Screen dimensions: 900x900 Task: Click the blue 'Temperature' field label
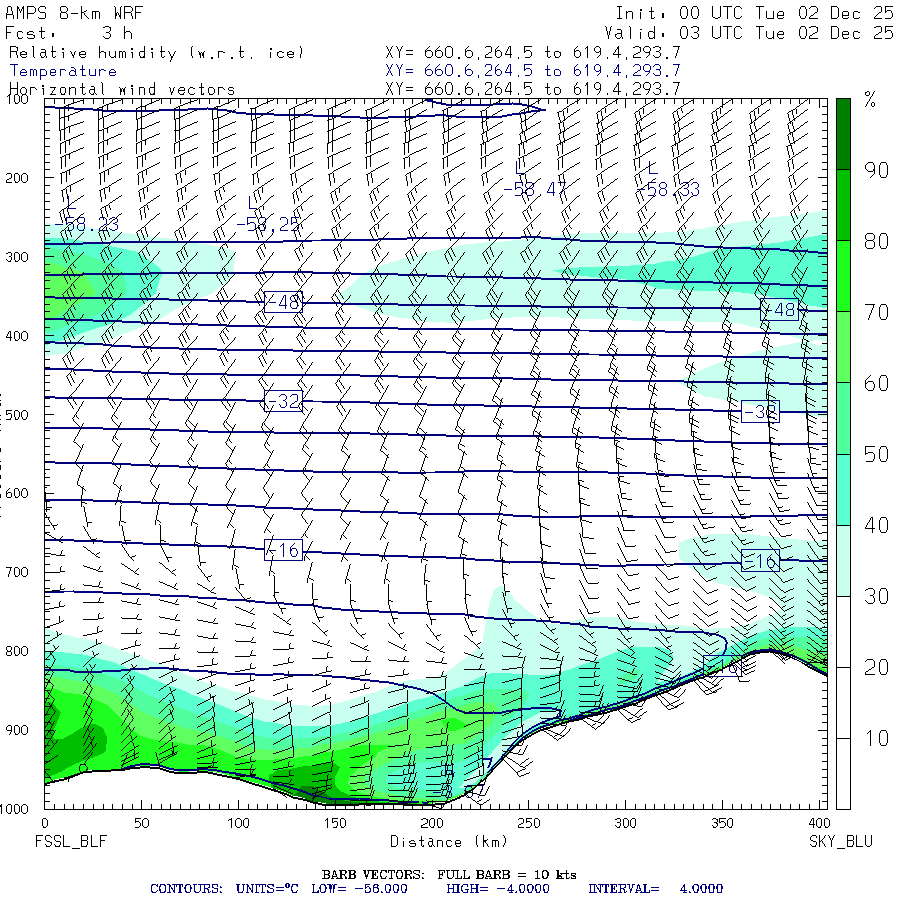click(63, 71)
